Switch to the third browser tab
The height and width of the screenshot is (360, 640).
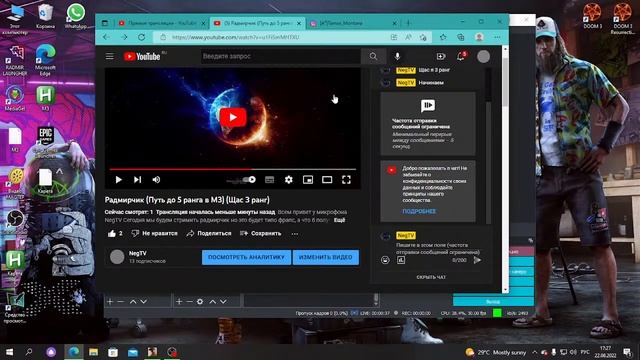[353, 23]
